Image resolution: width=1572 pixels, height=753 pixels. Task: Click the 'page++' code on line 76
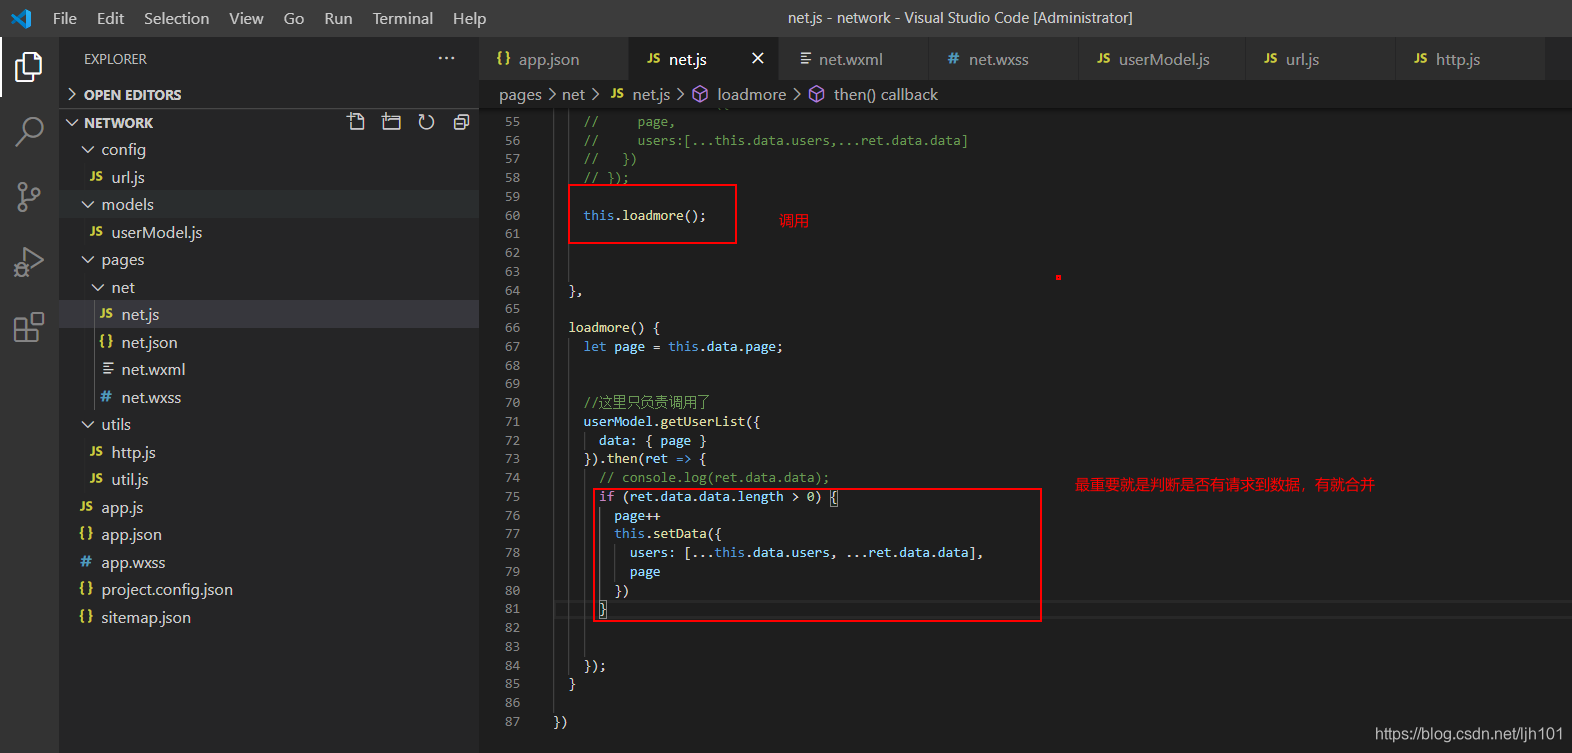pyautogui.click(x=637, y=516)
